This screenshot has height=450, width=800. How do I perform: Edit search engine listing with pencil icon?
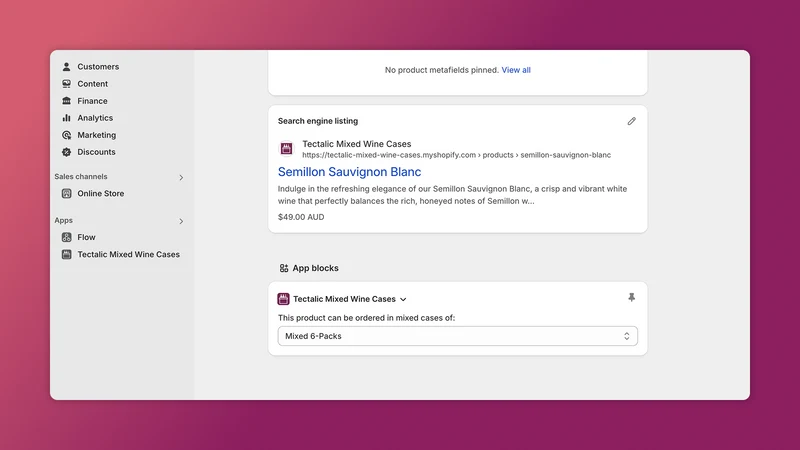click(632, 121)
